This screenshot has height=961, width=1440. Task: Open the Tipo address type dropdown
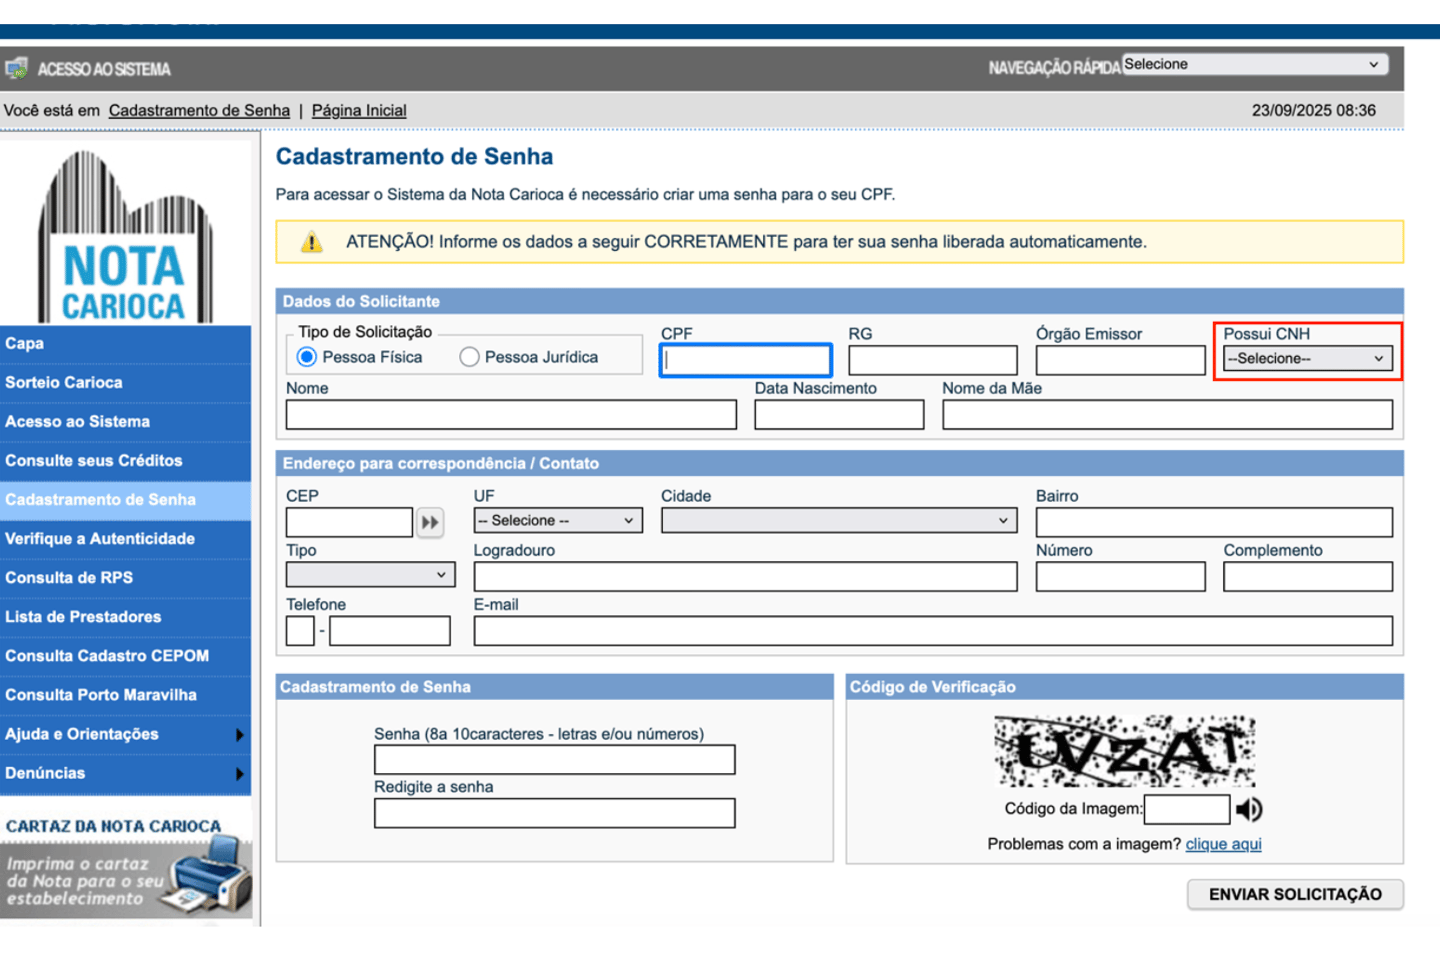click(370, 575)
